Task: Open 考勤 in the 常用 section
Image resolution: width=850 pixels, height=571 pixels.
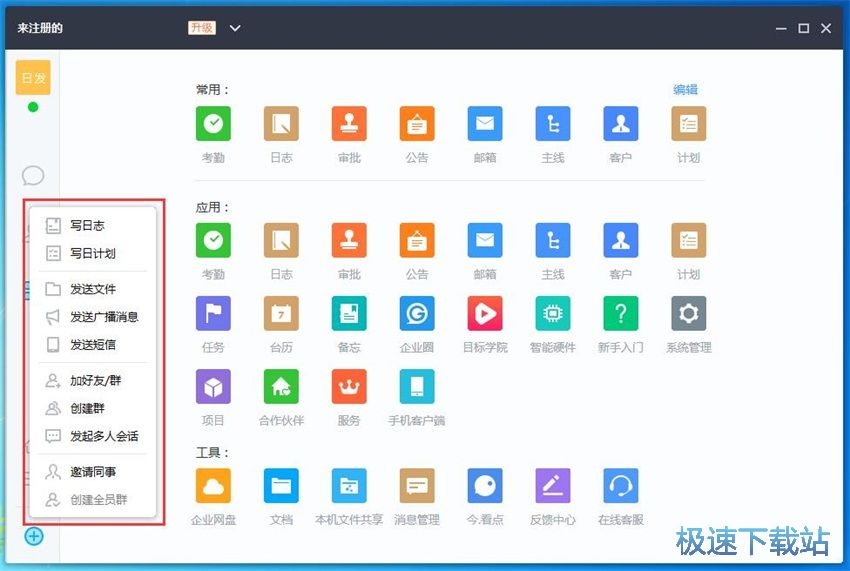Action: 213,124
